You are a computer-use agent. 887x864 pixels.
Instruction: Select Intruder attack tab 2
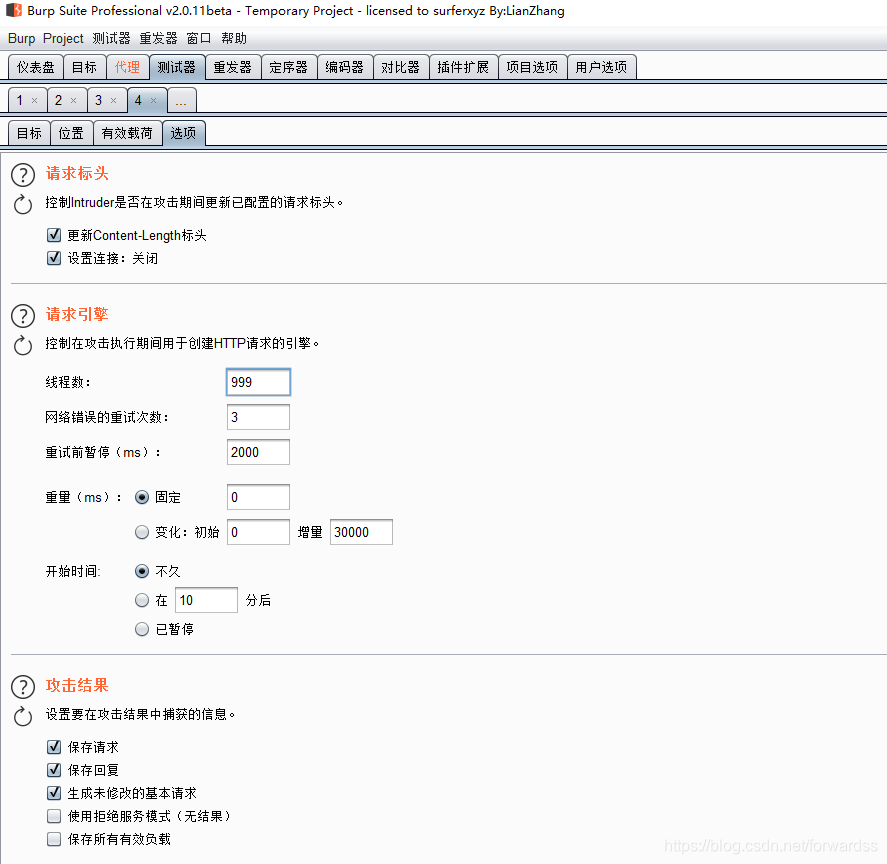(59, 100)
